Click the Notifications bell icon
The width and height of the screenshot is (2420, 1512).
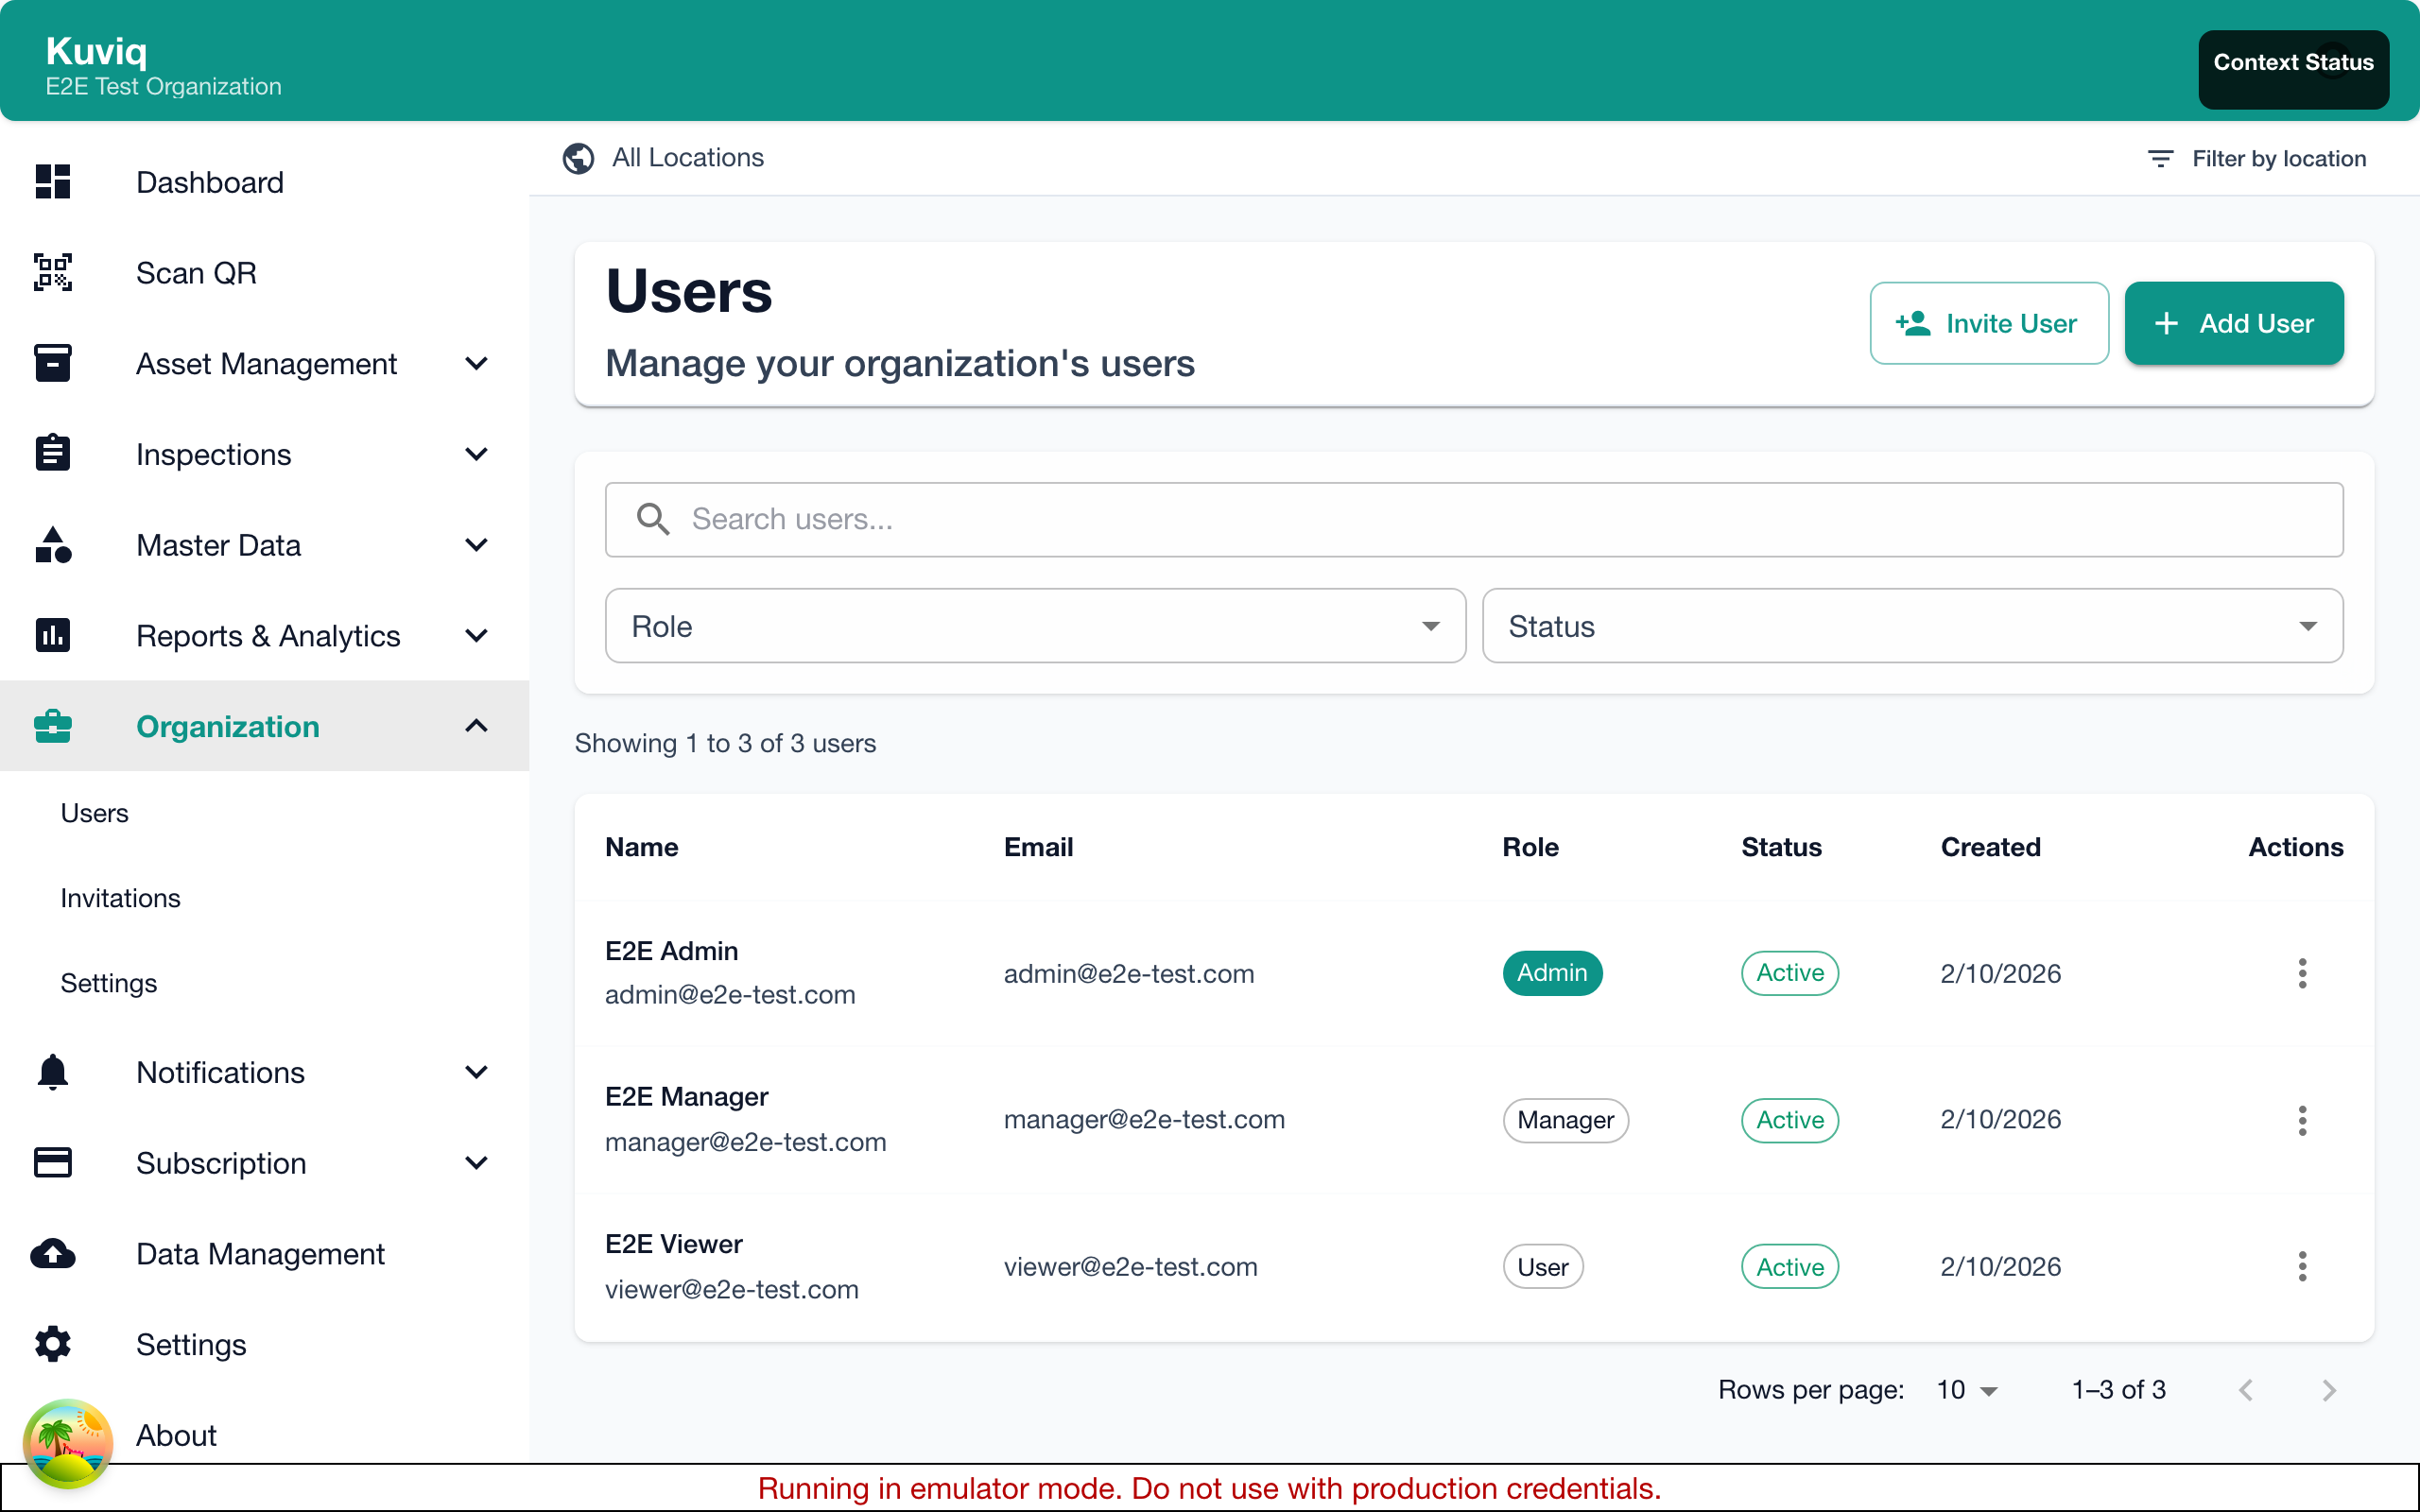pyautogui.click(x=52, y=1071)
